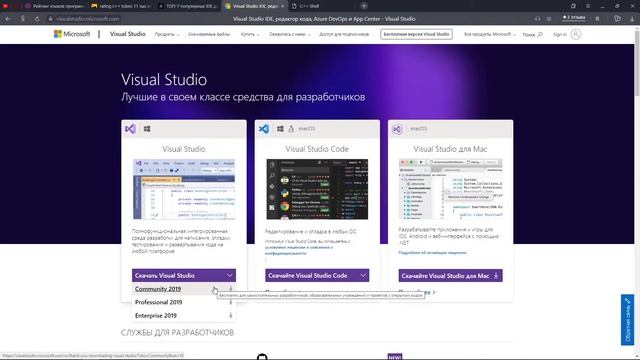
Task: Switch to the rating c++ browser tab
Action: coord(121,6)
